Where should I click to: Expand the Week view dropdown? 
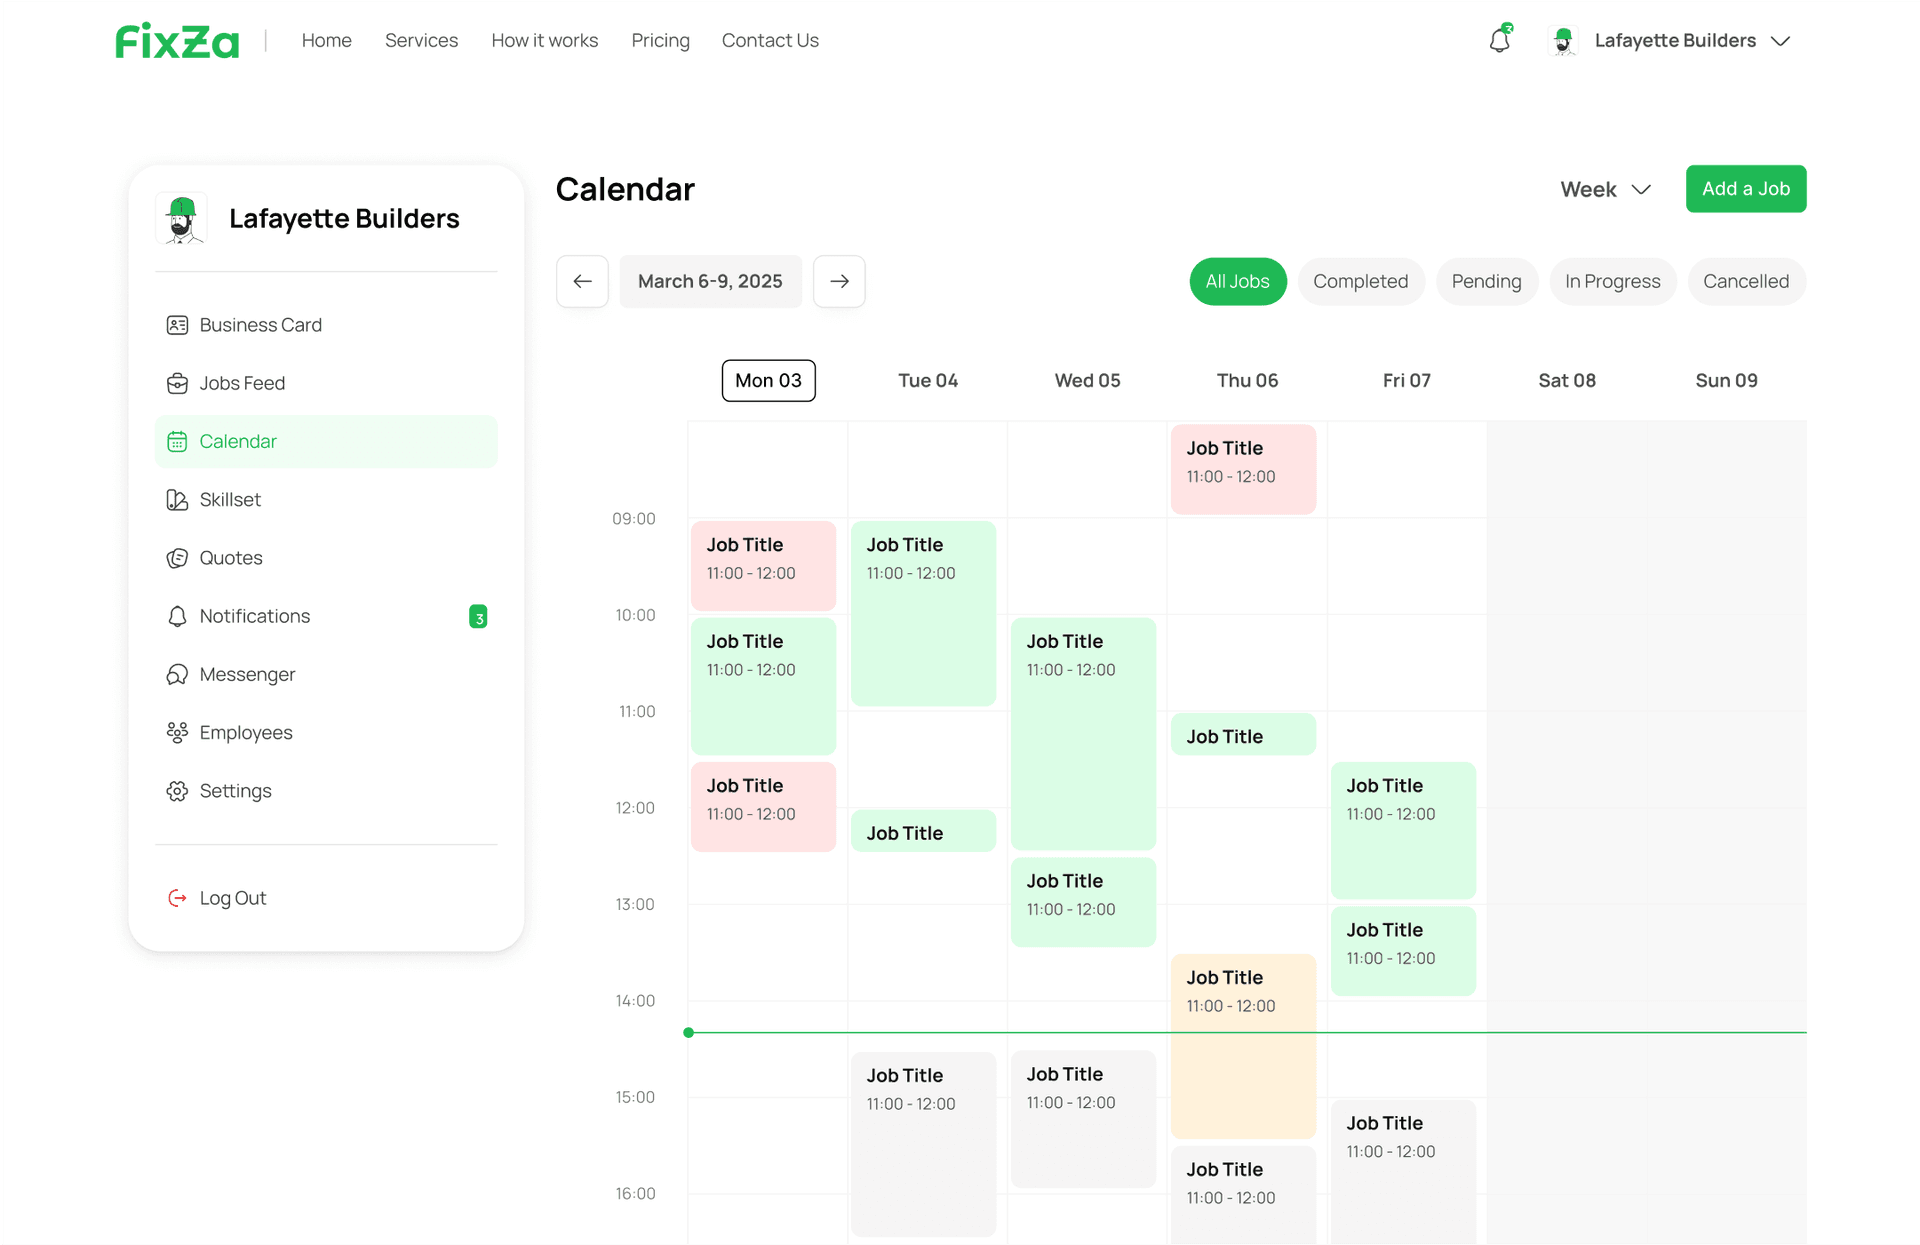pyautogui.click(x=1605, y=189)
